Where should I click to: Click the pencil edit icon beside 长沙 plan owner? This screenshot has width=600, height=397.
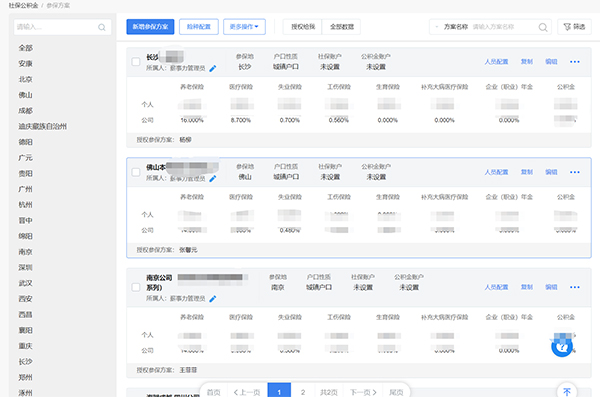pos(213,69)
